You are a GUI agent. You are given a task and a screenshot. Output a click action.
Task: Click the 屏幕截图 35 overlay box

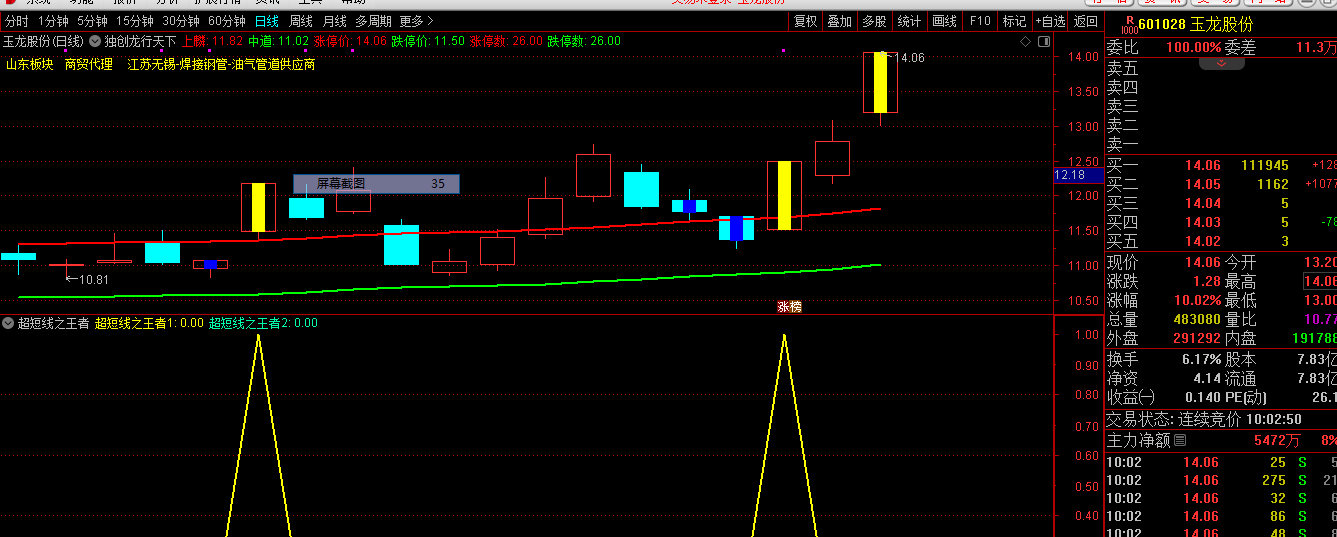376,184
